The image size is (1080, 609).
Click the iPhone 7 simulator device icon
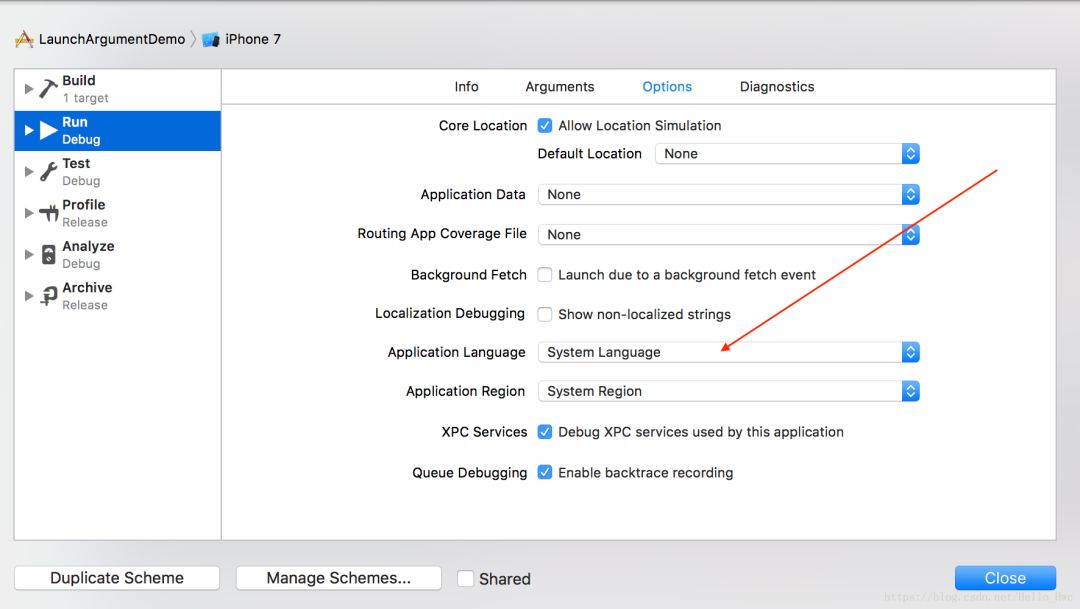pos(211,39)
